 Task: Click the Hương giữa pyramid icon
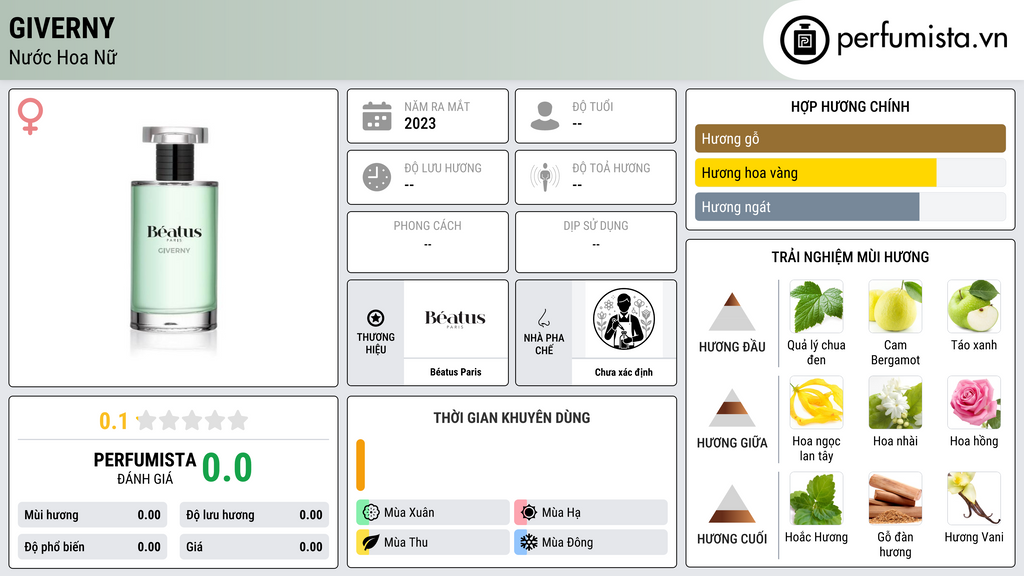click(x=732, y=408)
